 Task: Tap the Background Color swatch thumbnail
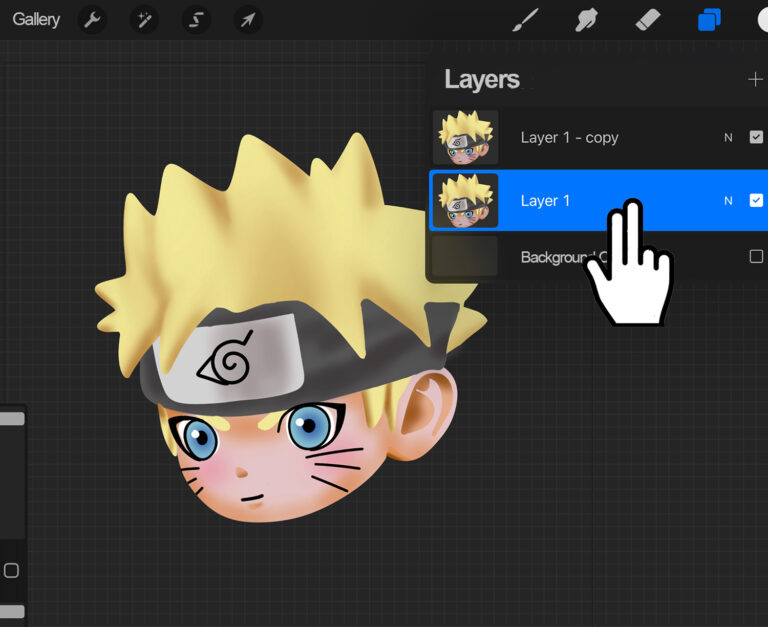click(465, 256)
